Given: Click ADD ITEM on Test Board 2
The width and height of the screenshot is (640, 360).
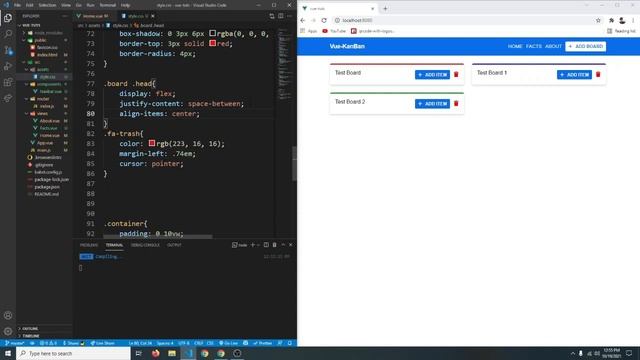Looking at the screenshot, I should click(432, 104).
